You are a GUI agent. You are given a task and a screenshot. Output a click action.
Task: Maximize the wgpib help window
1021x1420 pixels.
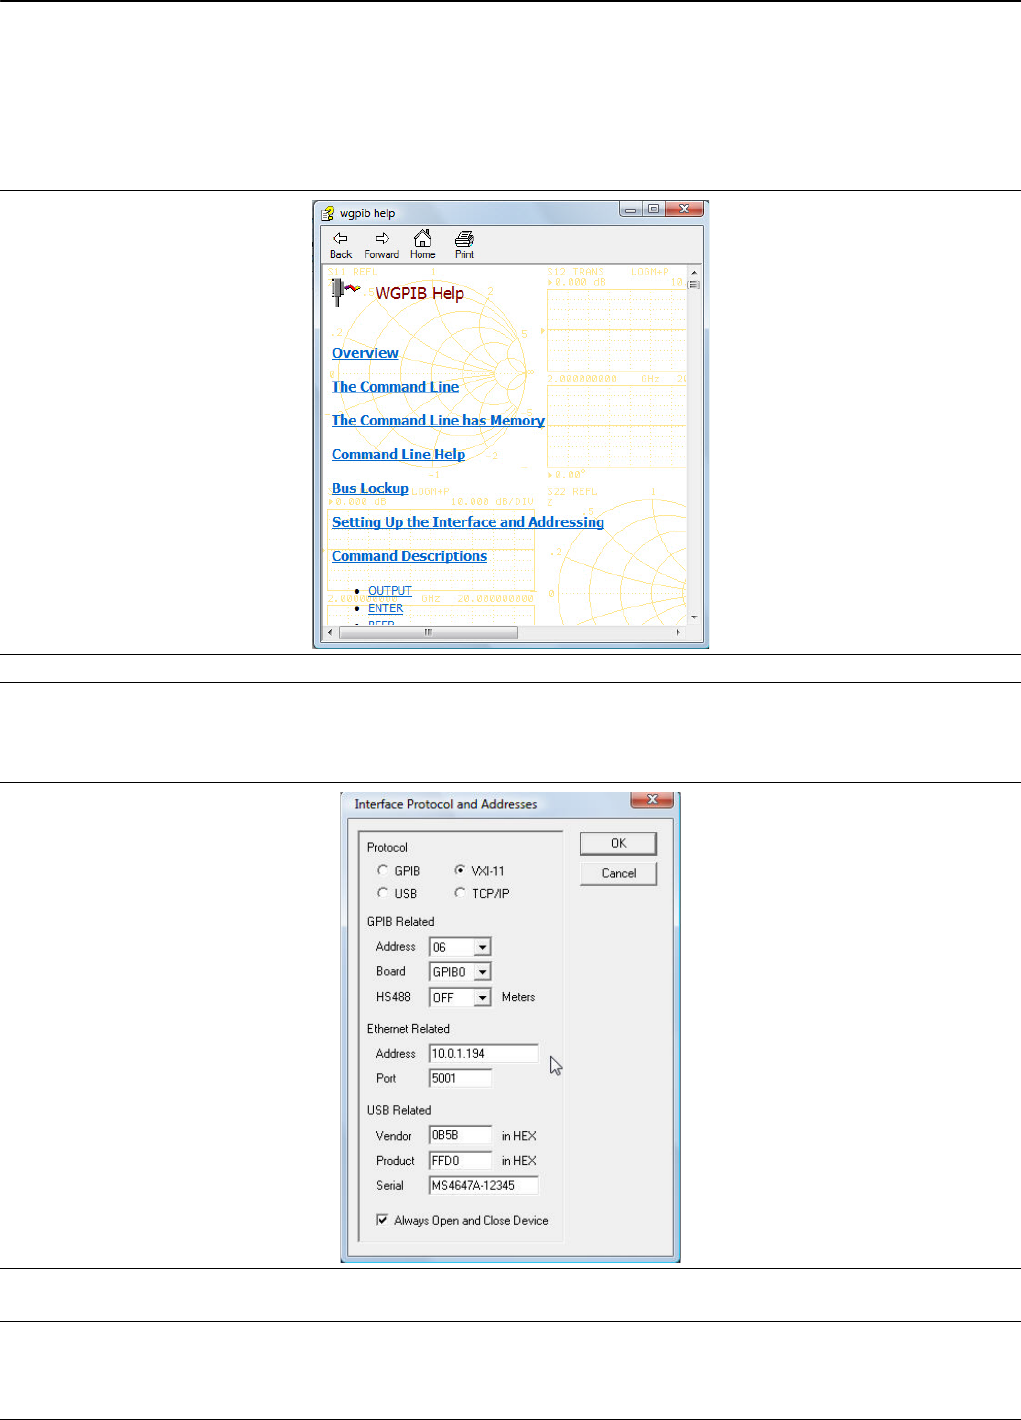point(653,209)
